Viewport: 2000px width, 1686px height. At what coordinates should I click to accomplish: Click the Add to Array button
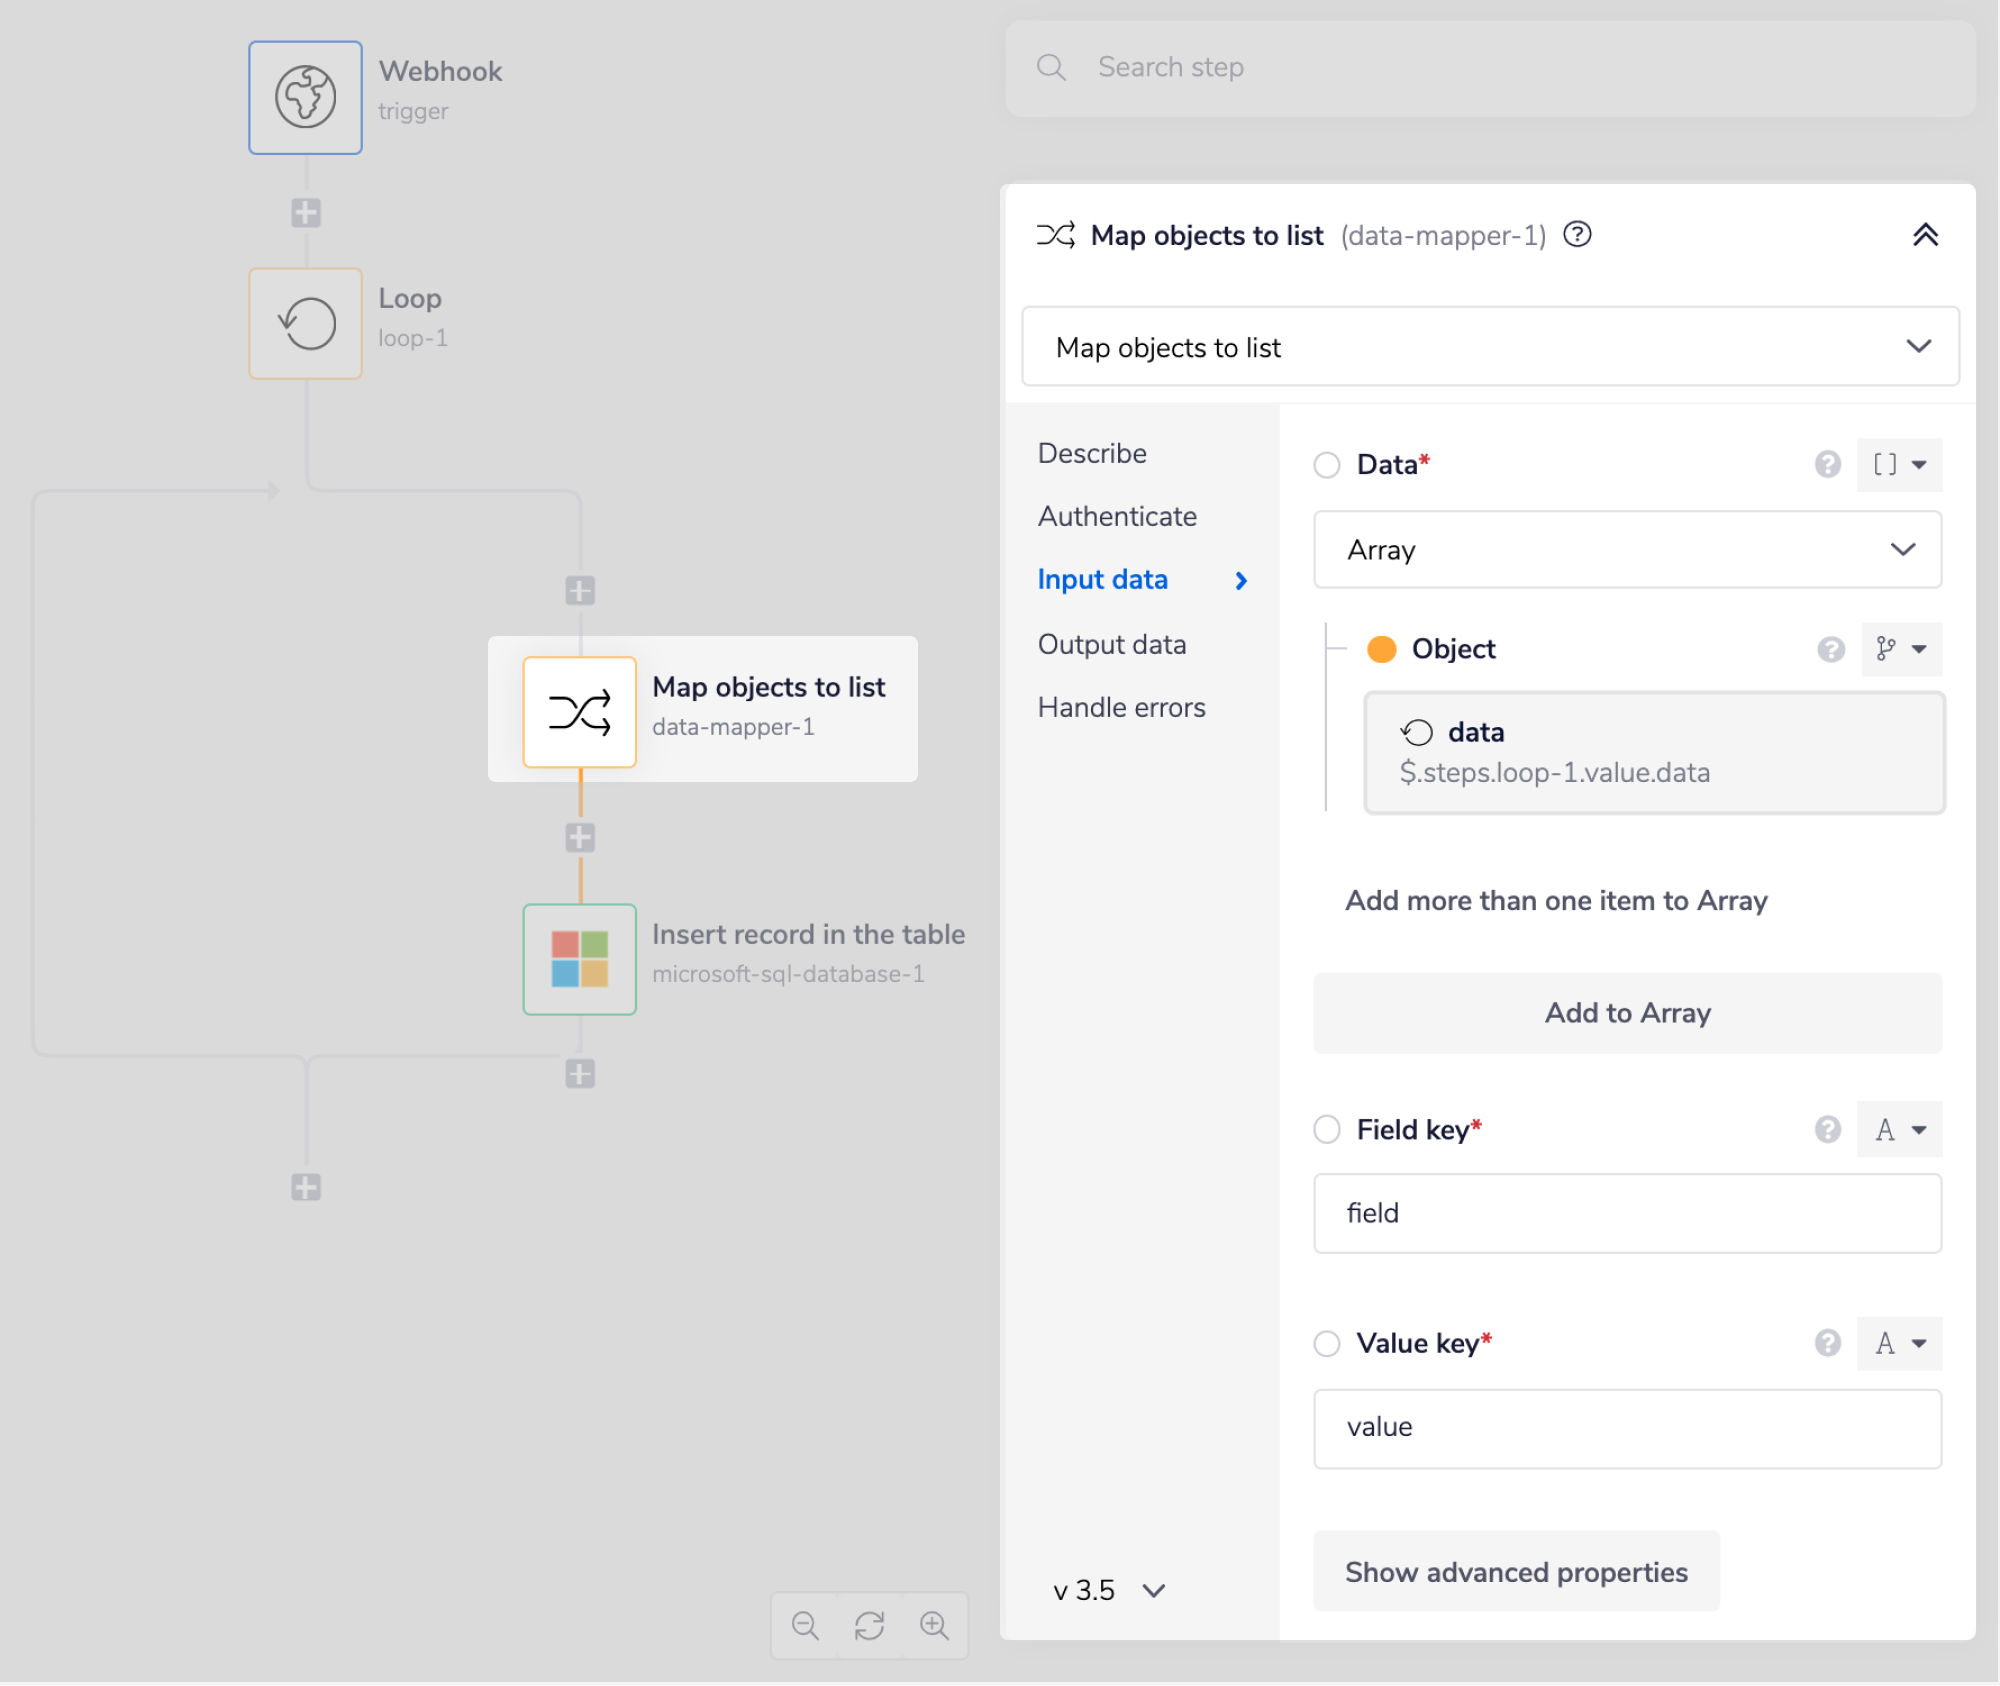point(1627,1013)
